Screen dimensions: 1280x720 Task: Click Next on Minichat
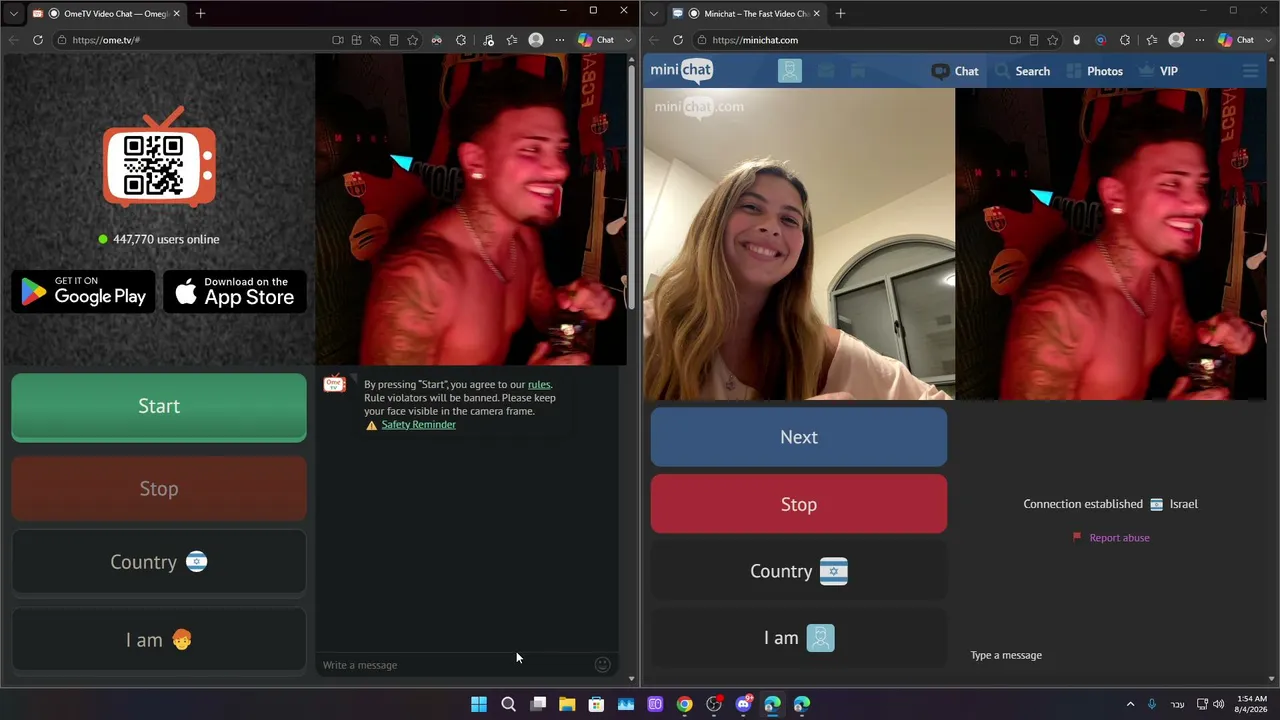[799, 437]
